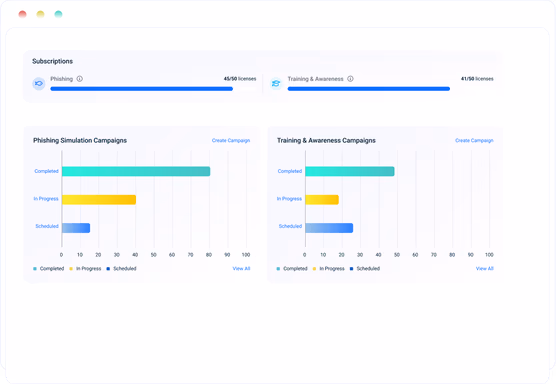The image size is (556, 384).
Task: Click the yellow window dot
Action: click(40, 14)
